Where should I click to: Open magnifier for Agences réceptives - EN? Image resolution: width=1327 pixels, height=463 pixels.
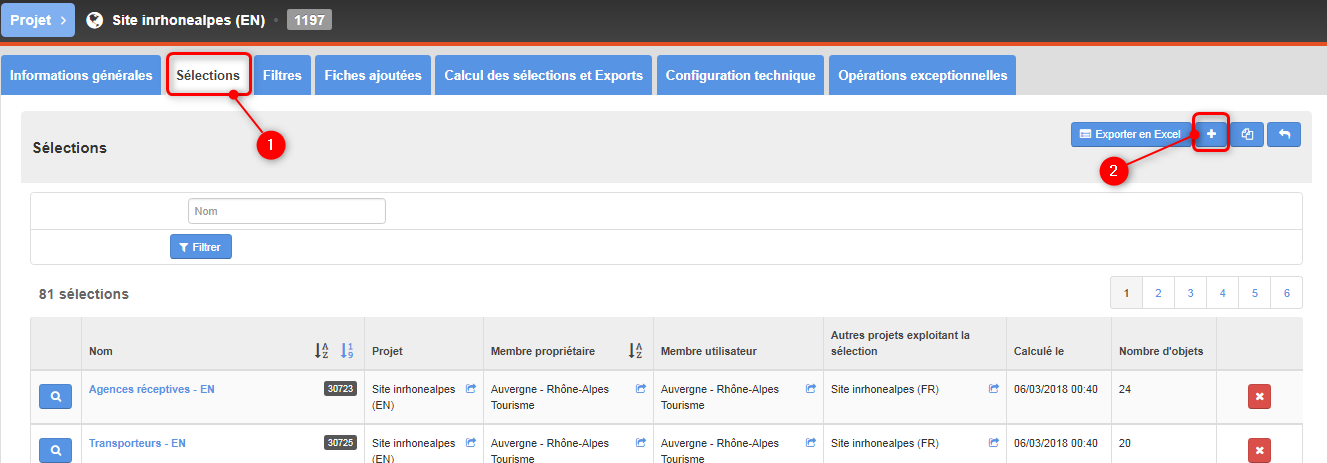56,397
